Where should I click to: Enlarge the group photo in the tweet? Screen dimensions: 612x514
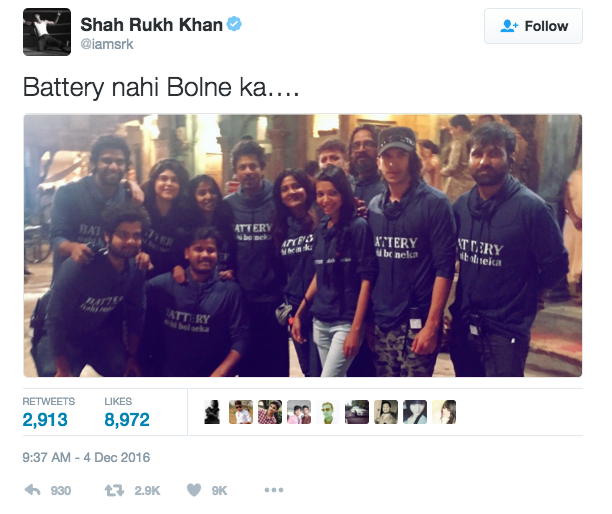pos(302,245)
